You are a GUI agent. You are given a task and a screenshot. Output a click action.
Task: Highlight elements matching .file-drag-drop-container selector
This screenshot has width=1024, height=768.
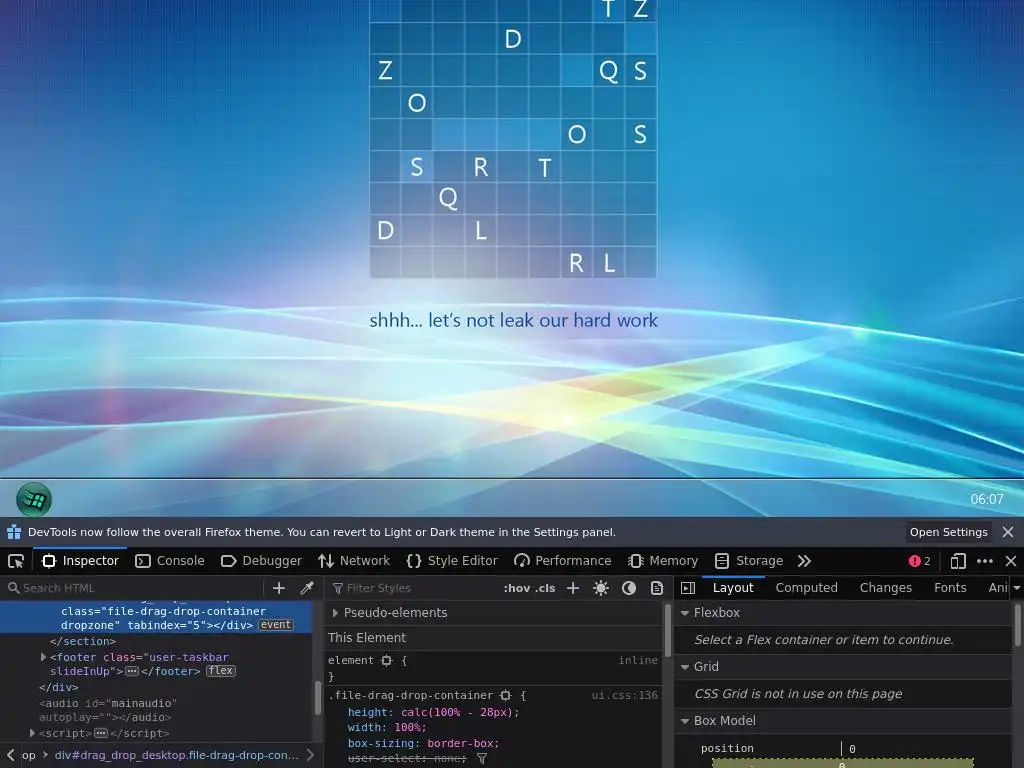click(505, 696)
